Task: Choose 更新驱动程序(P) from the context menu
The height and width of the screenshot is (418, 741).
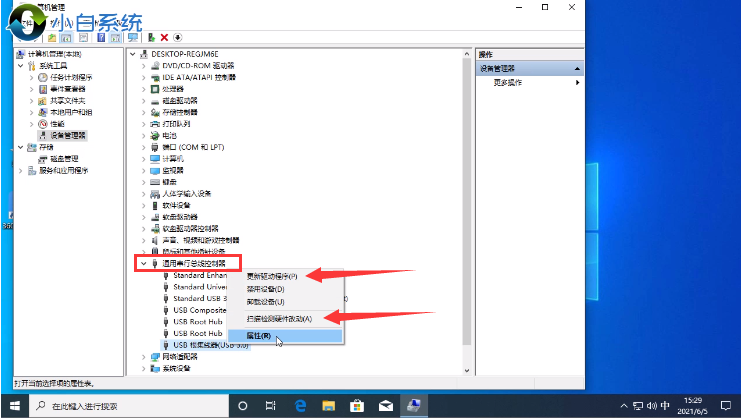Action: [x=271, y=276]
